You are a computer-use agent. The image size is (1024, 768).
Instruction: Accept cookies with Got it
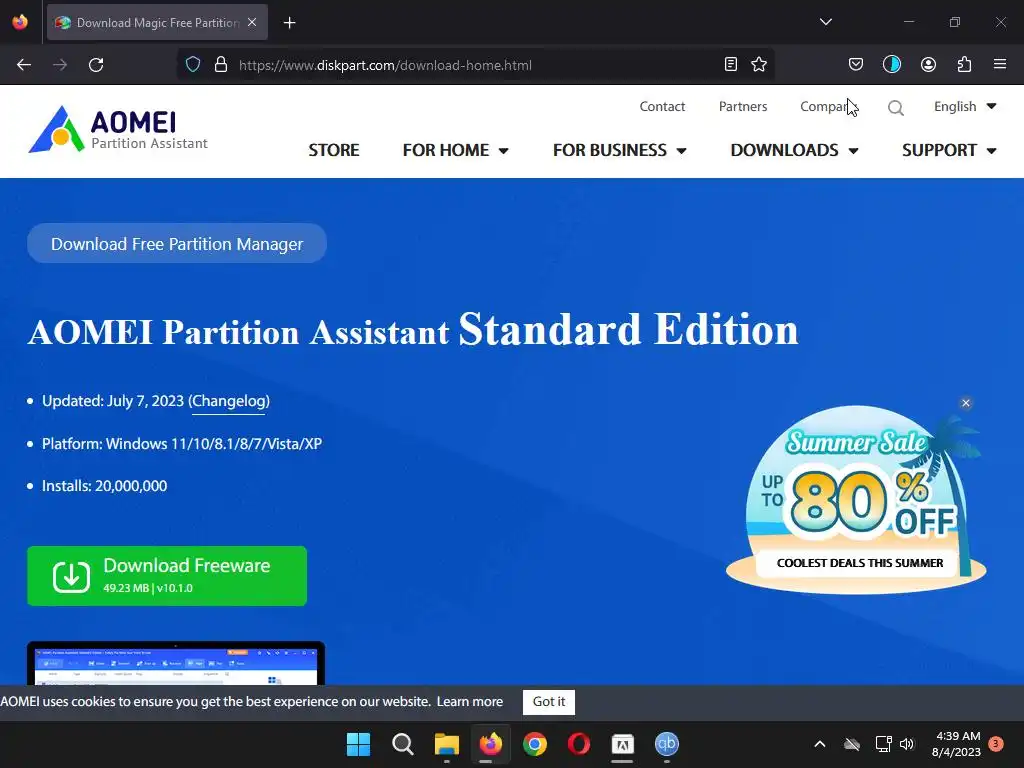pyautogui.click(x=549, y=702)
